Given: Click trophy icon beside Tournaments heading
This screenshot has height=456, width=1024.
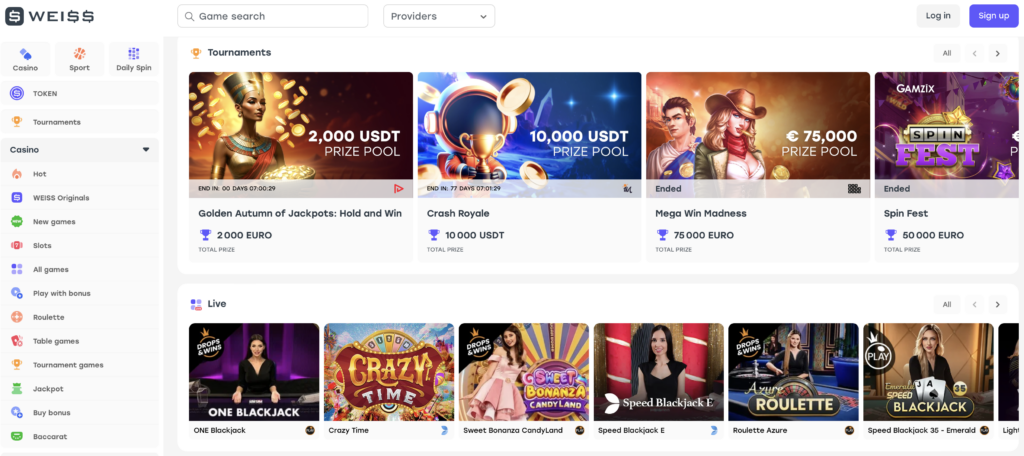Looking at the screenshot, I should 195,53.
